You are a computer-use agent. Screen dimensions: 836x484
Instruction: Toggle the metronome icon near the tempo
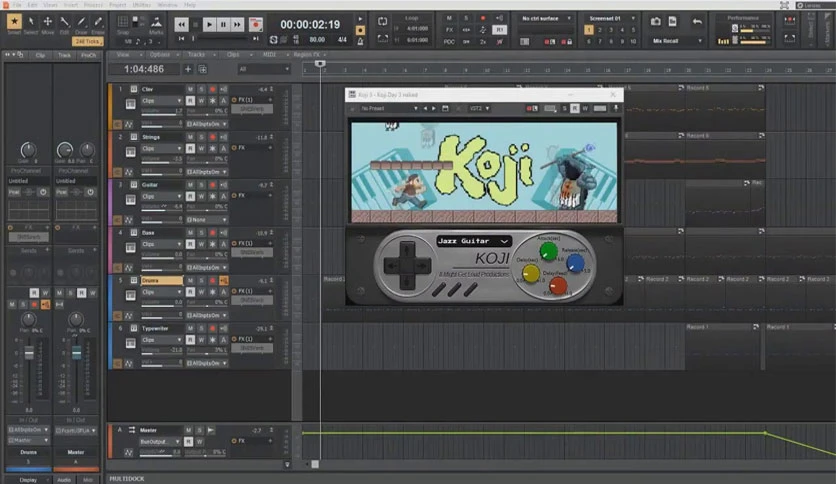click(x=360, y=41)
